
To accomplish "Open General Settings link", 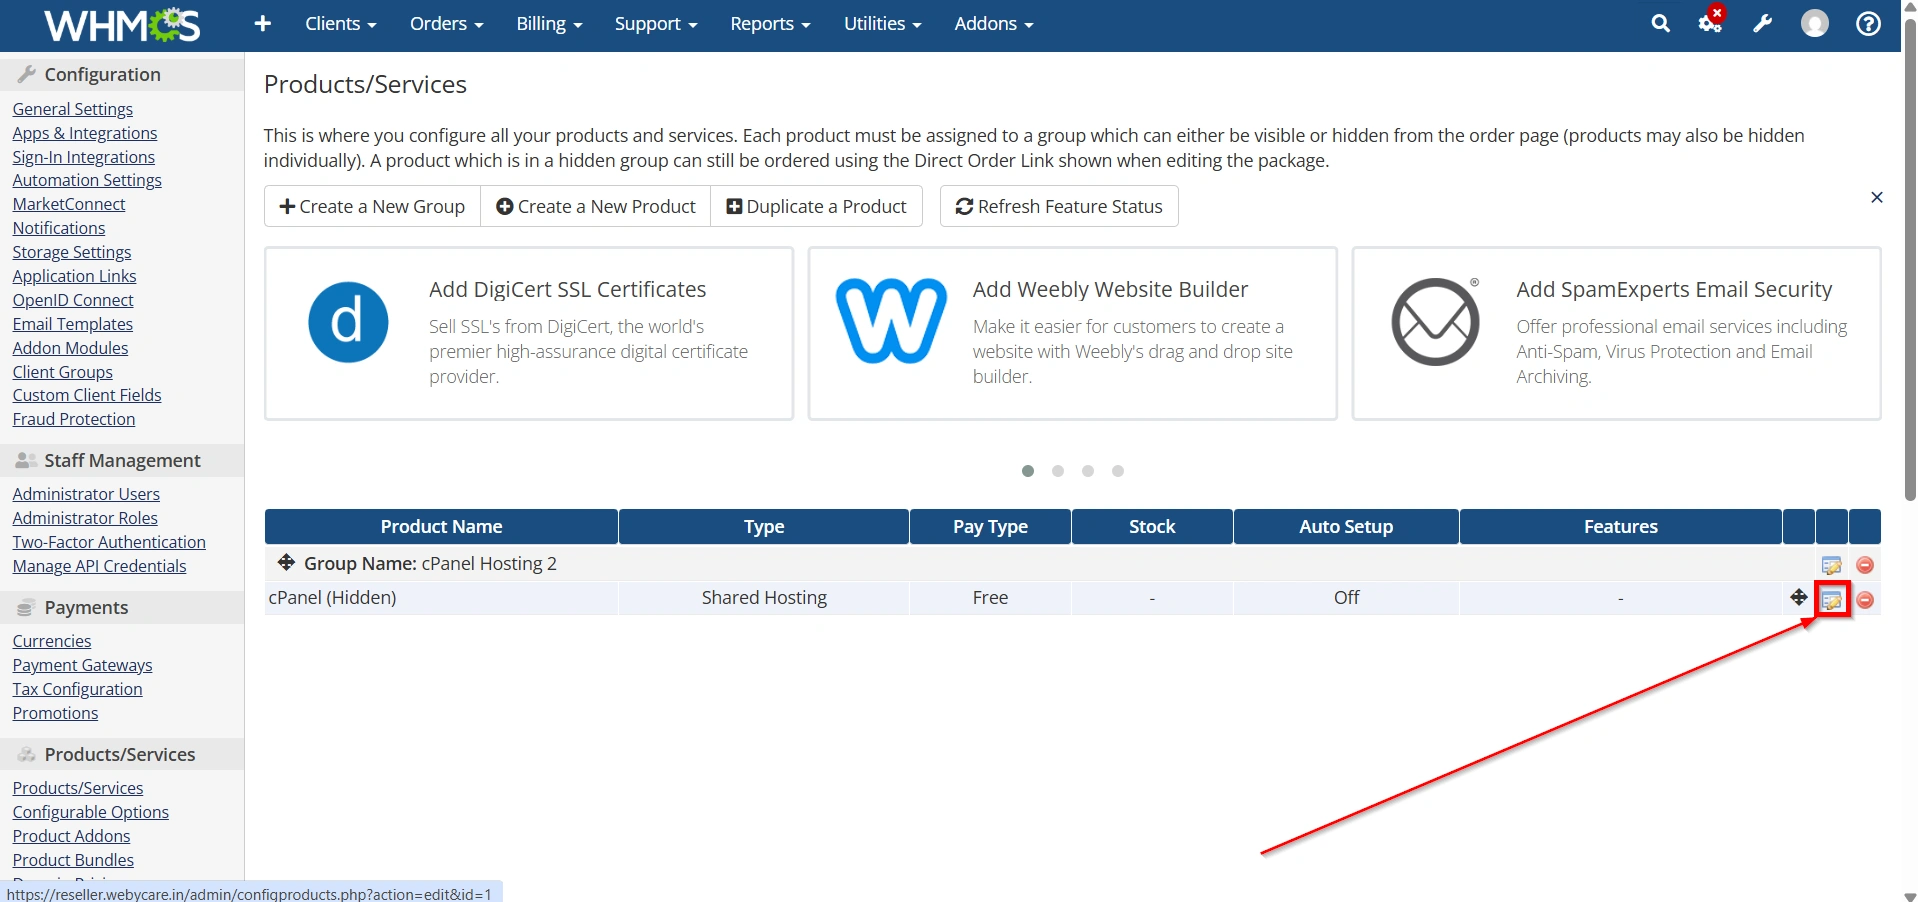I will [x=73, y=109].
